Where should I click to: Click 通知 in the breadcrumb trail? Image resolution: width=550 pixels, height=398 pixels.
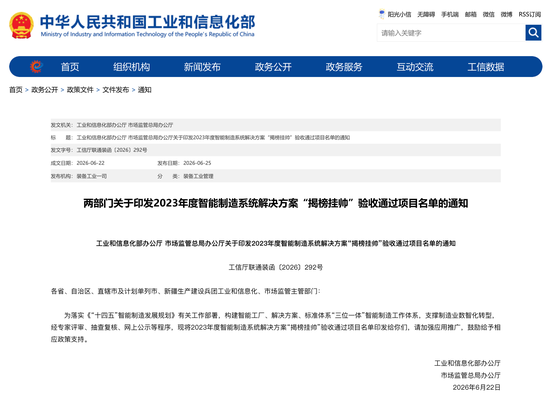[x=145, y=90]
